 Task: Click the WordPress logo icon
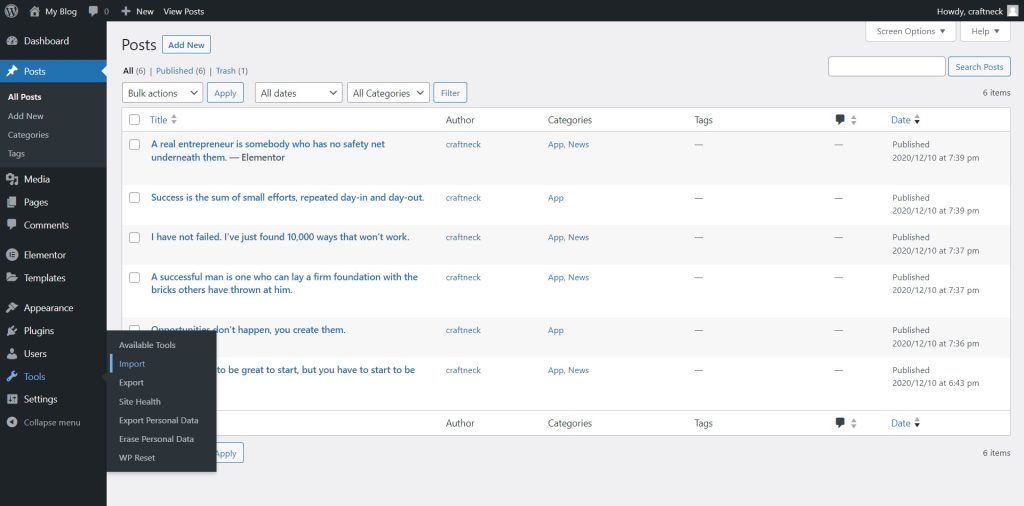click(x=11, y=11)
